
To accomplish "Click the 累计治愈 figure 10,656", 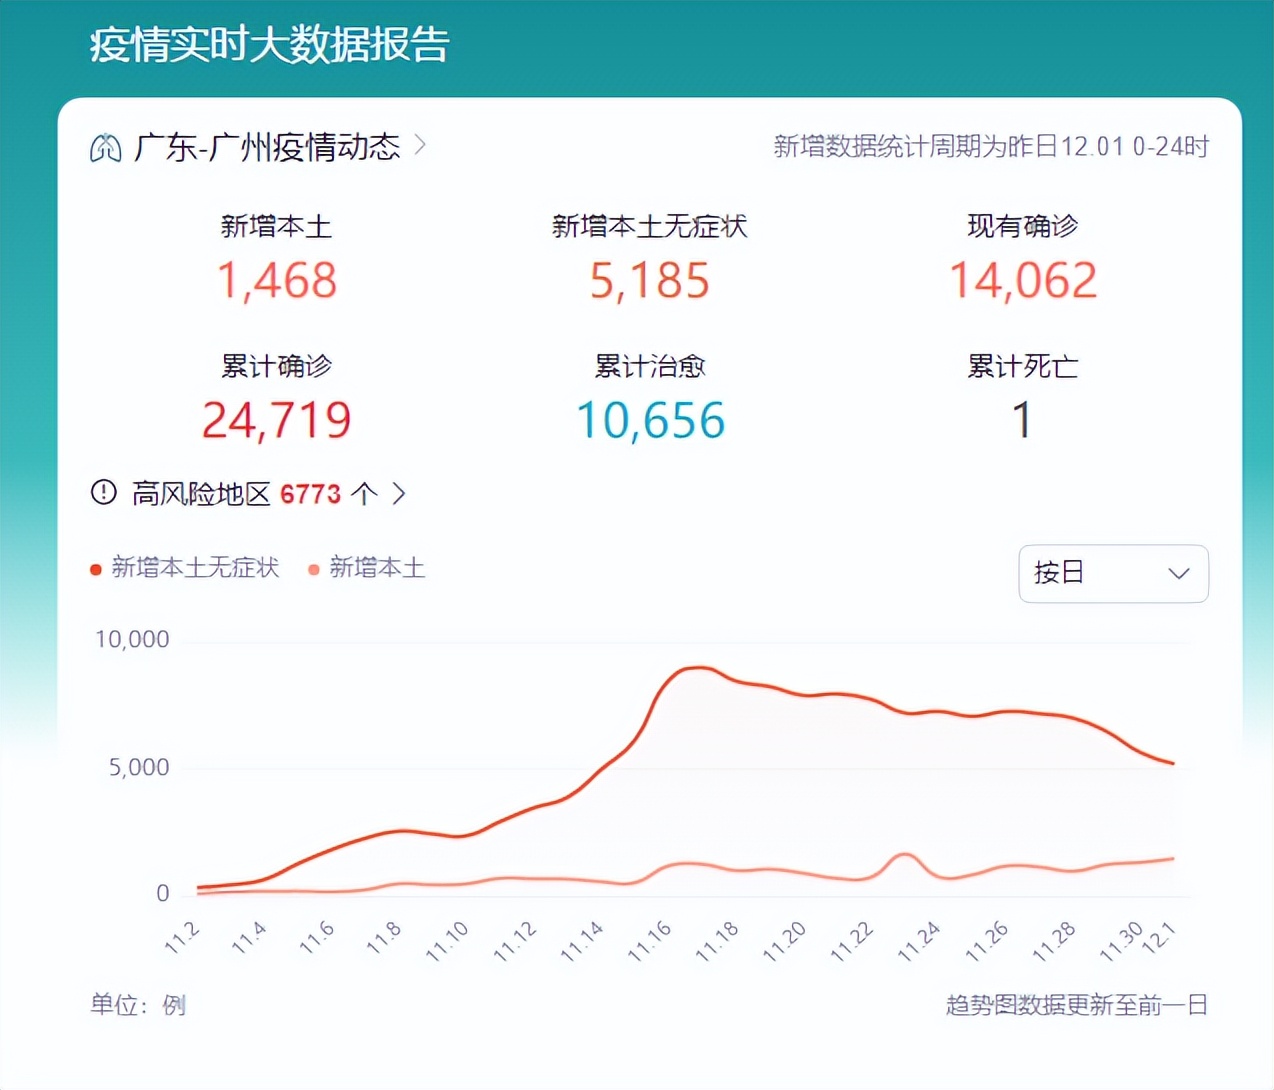I will click(x=650, y=420).
